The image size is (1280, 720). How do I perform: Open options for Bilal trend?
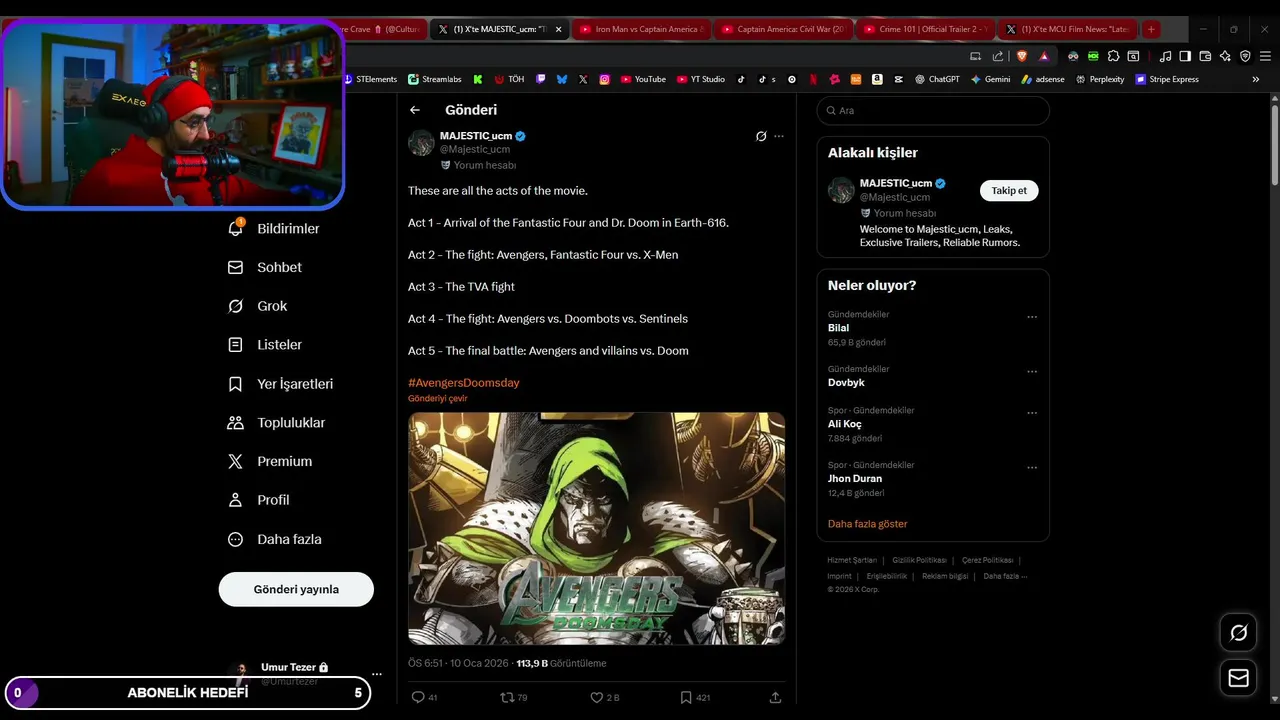point(1032,317)
